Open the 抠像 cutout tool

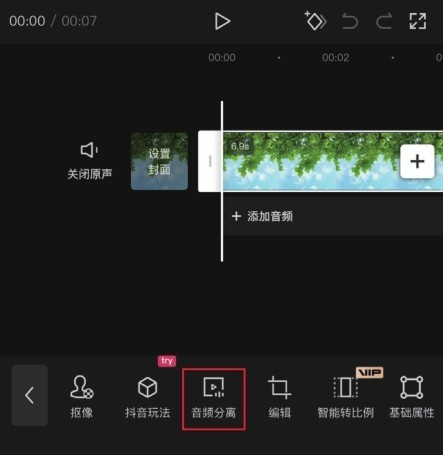(82, 397)
